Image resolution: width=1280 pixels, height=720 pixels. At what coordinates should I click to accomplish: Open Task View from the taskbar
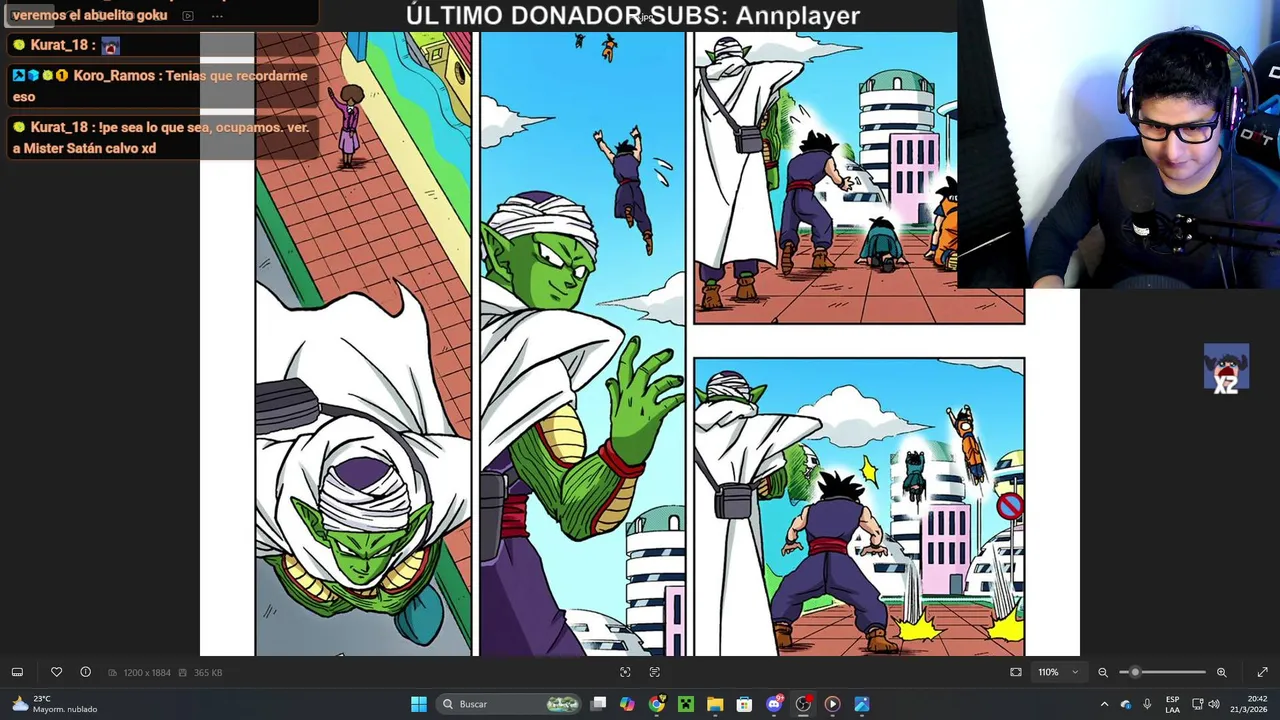[598, 704]
